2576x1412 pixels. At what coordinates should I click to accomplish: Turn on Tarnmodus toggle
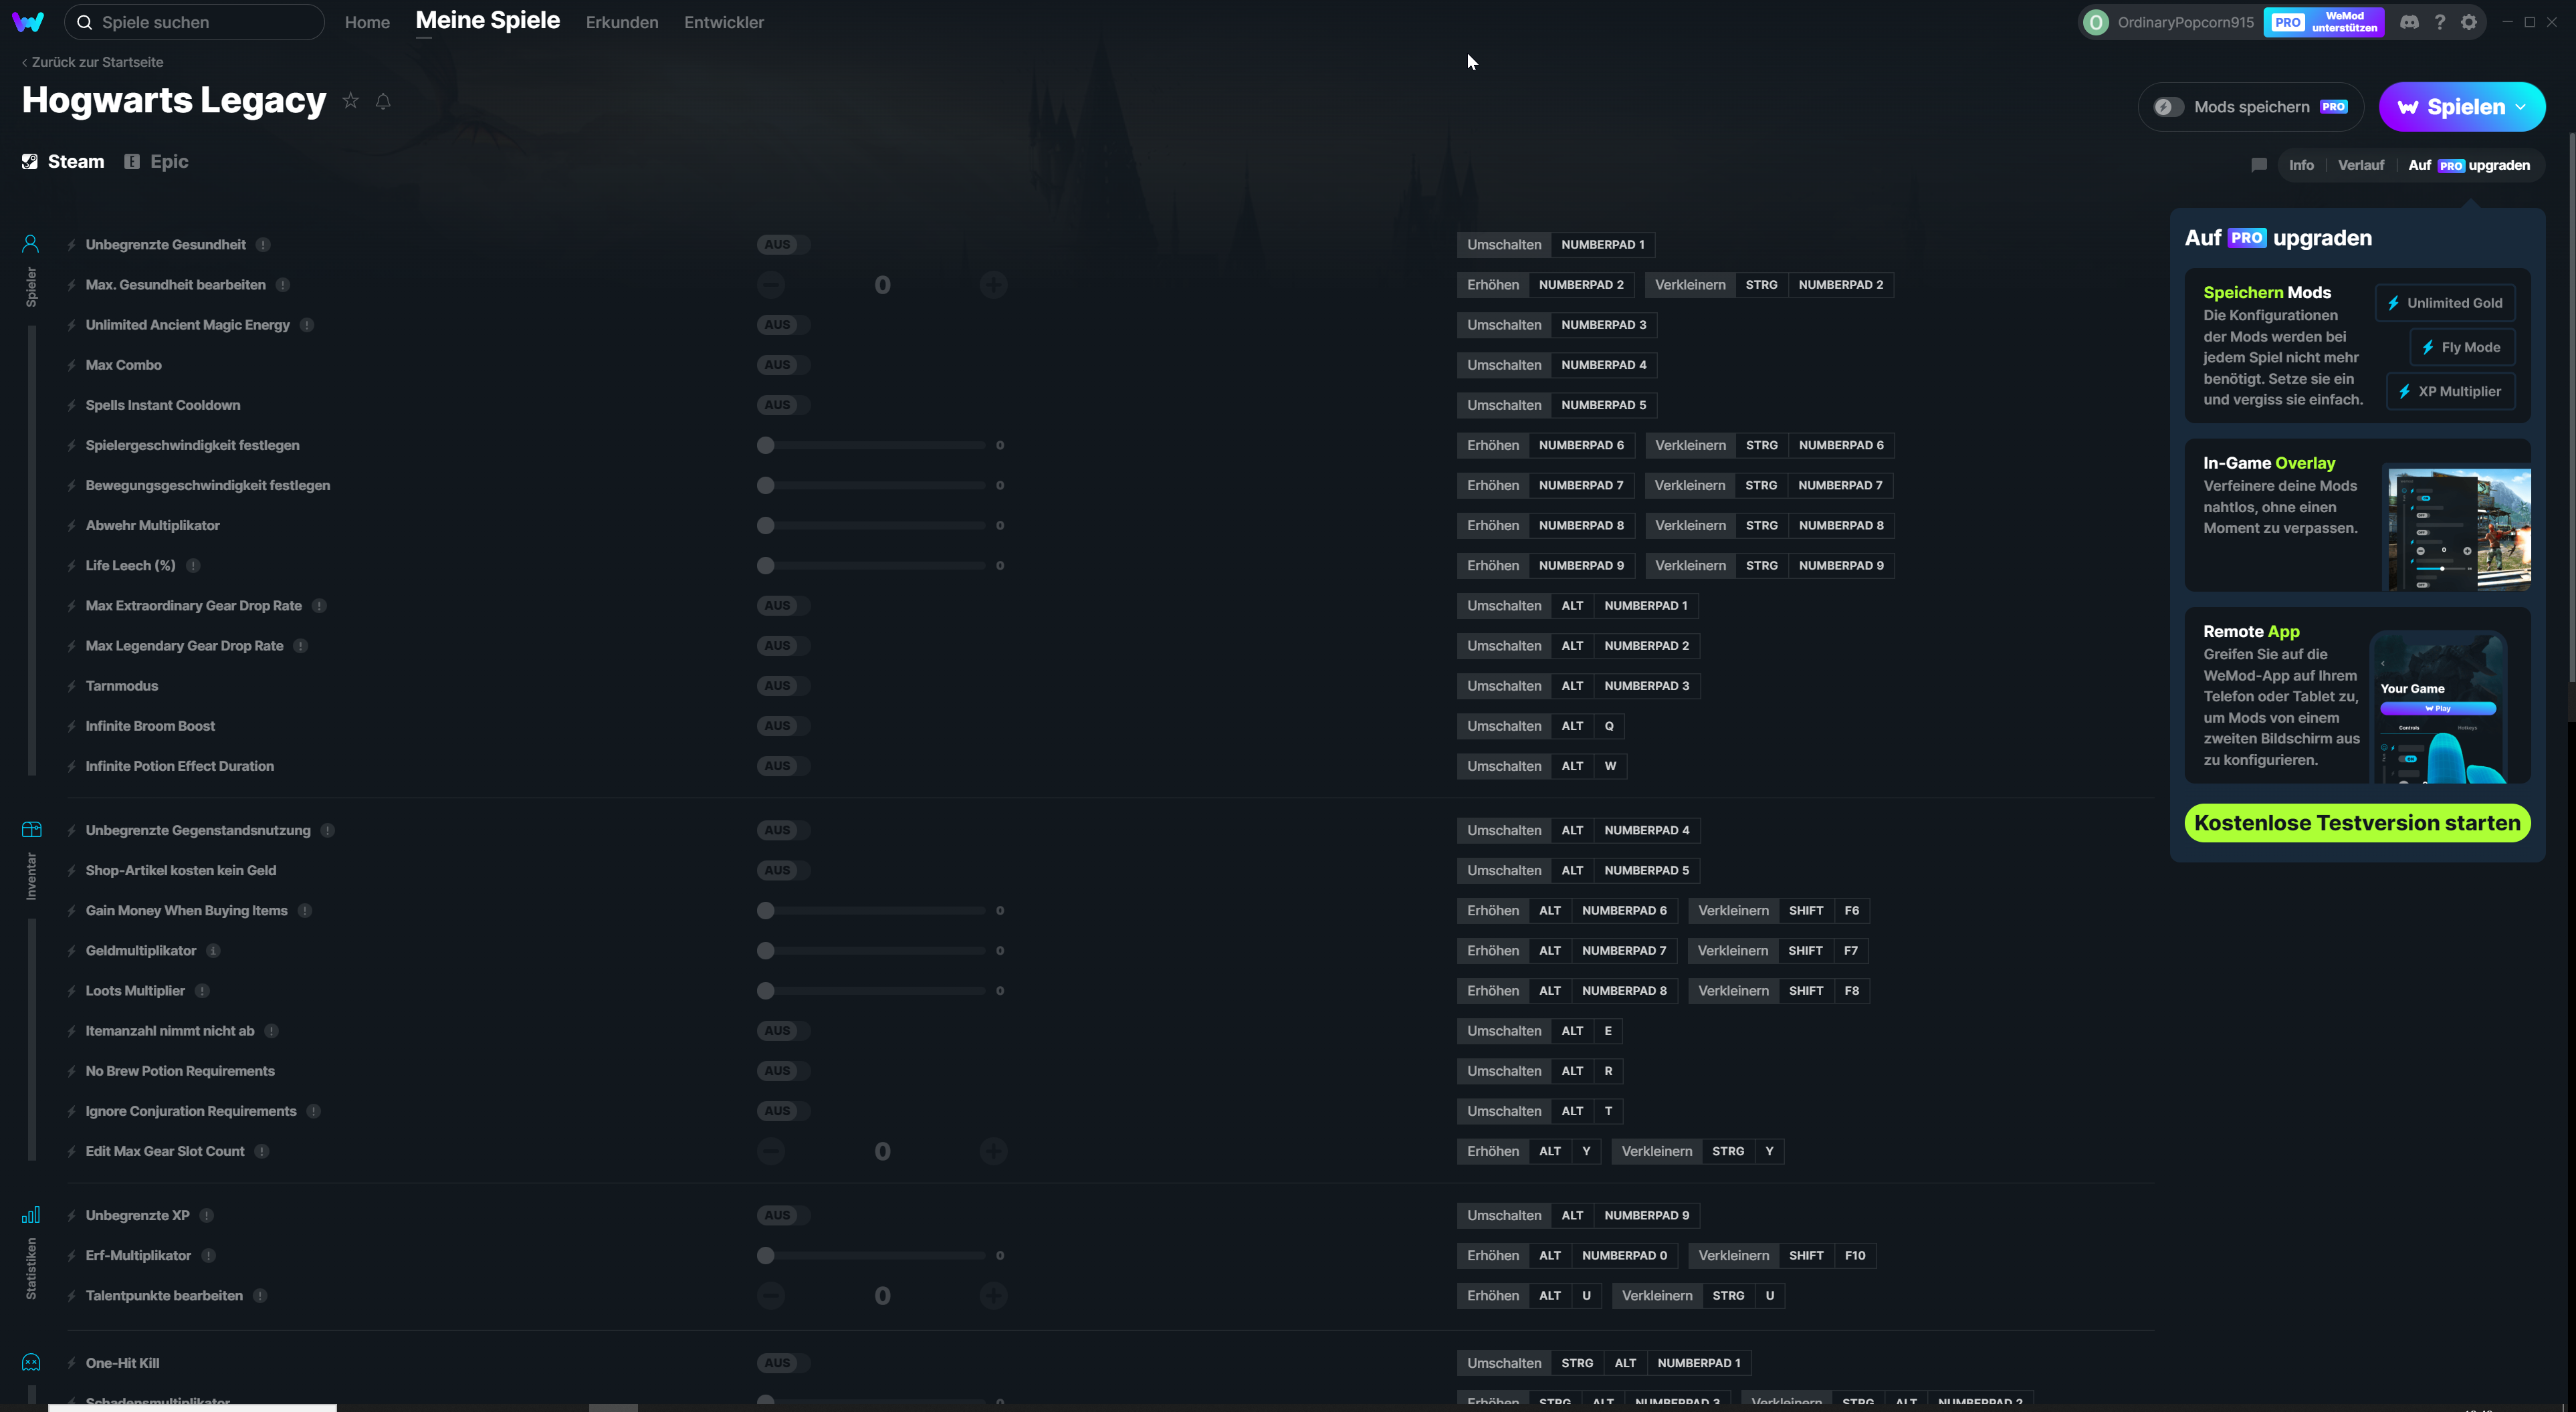coord(783,686)
